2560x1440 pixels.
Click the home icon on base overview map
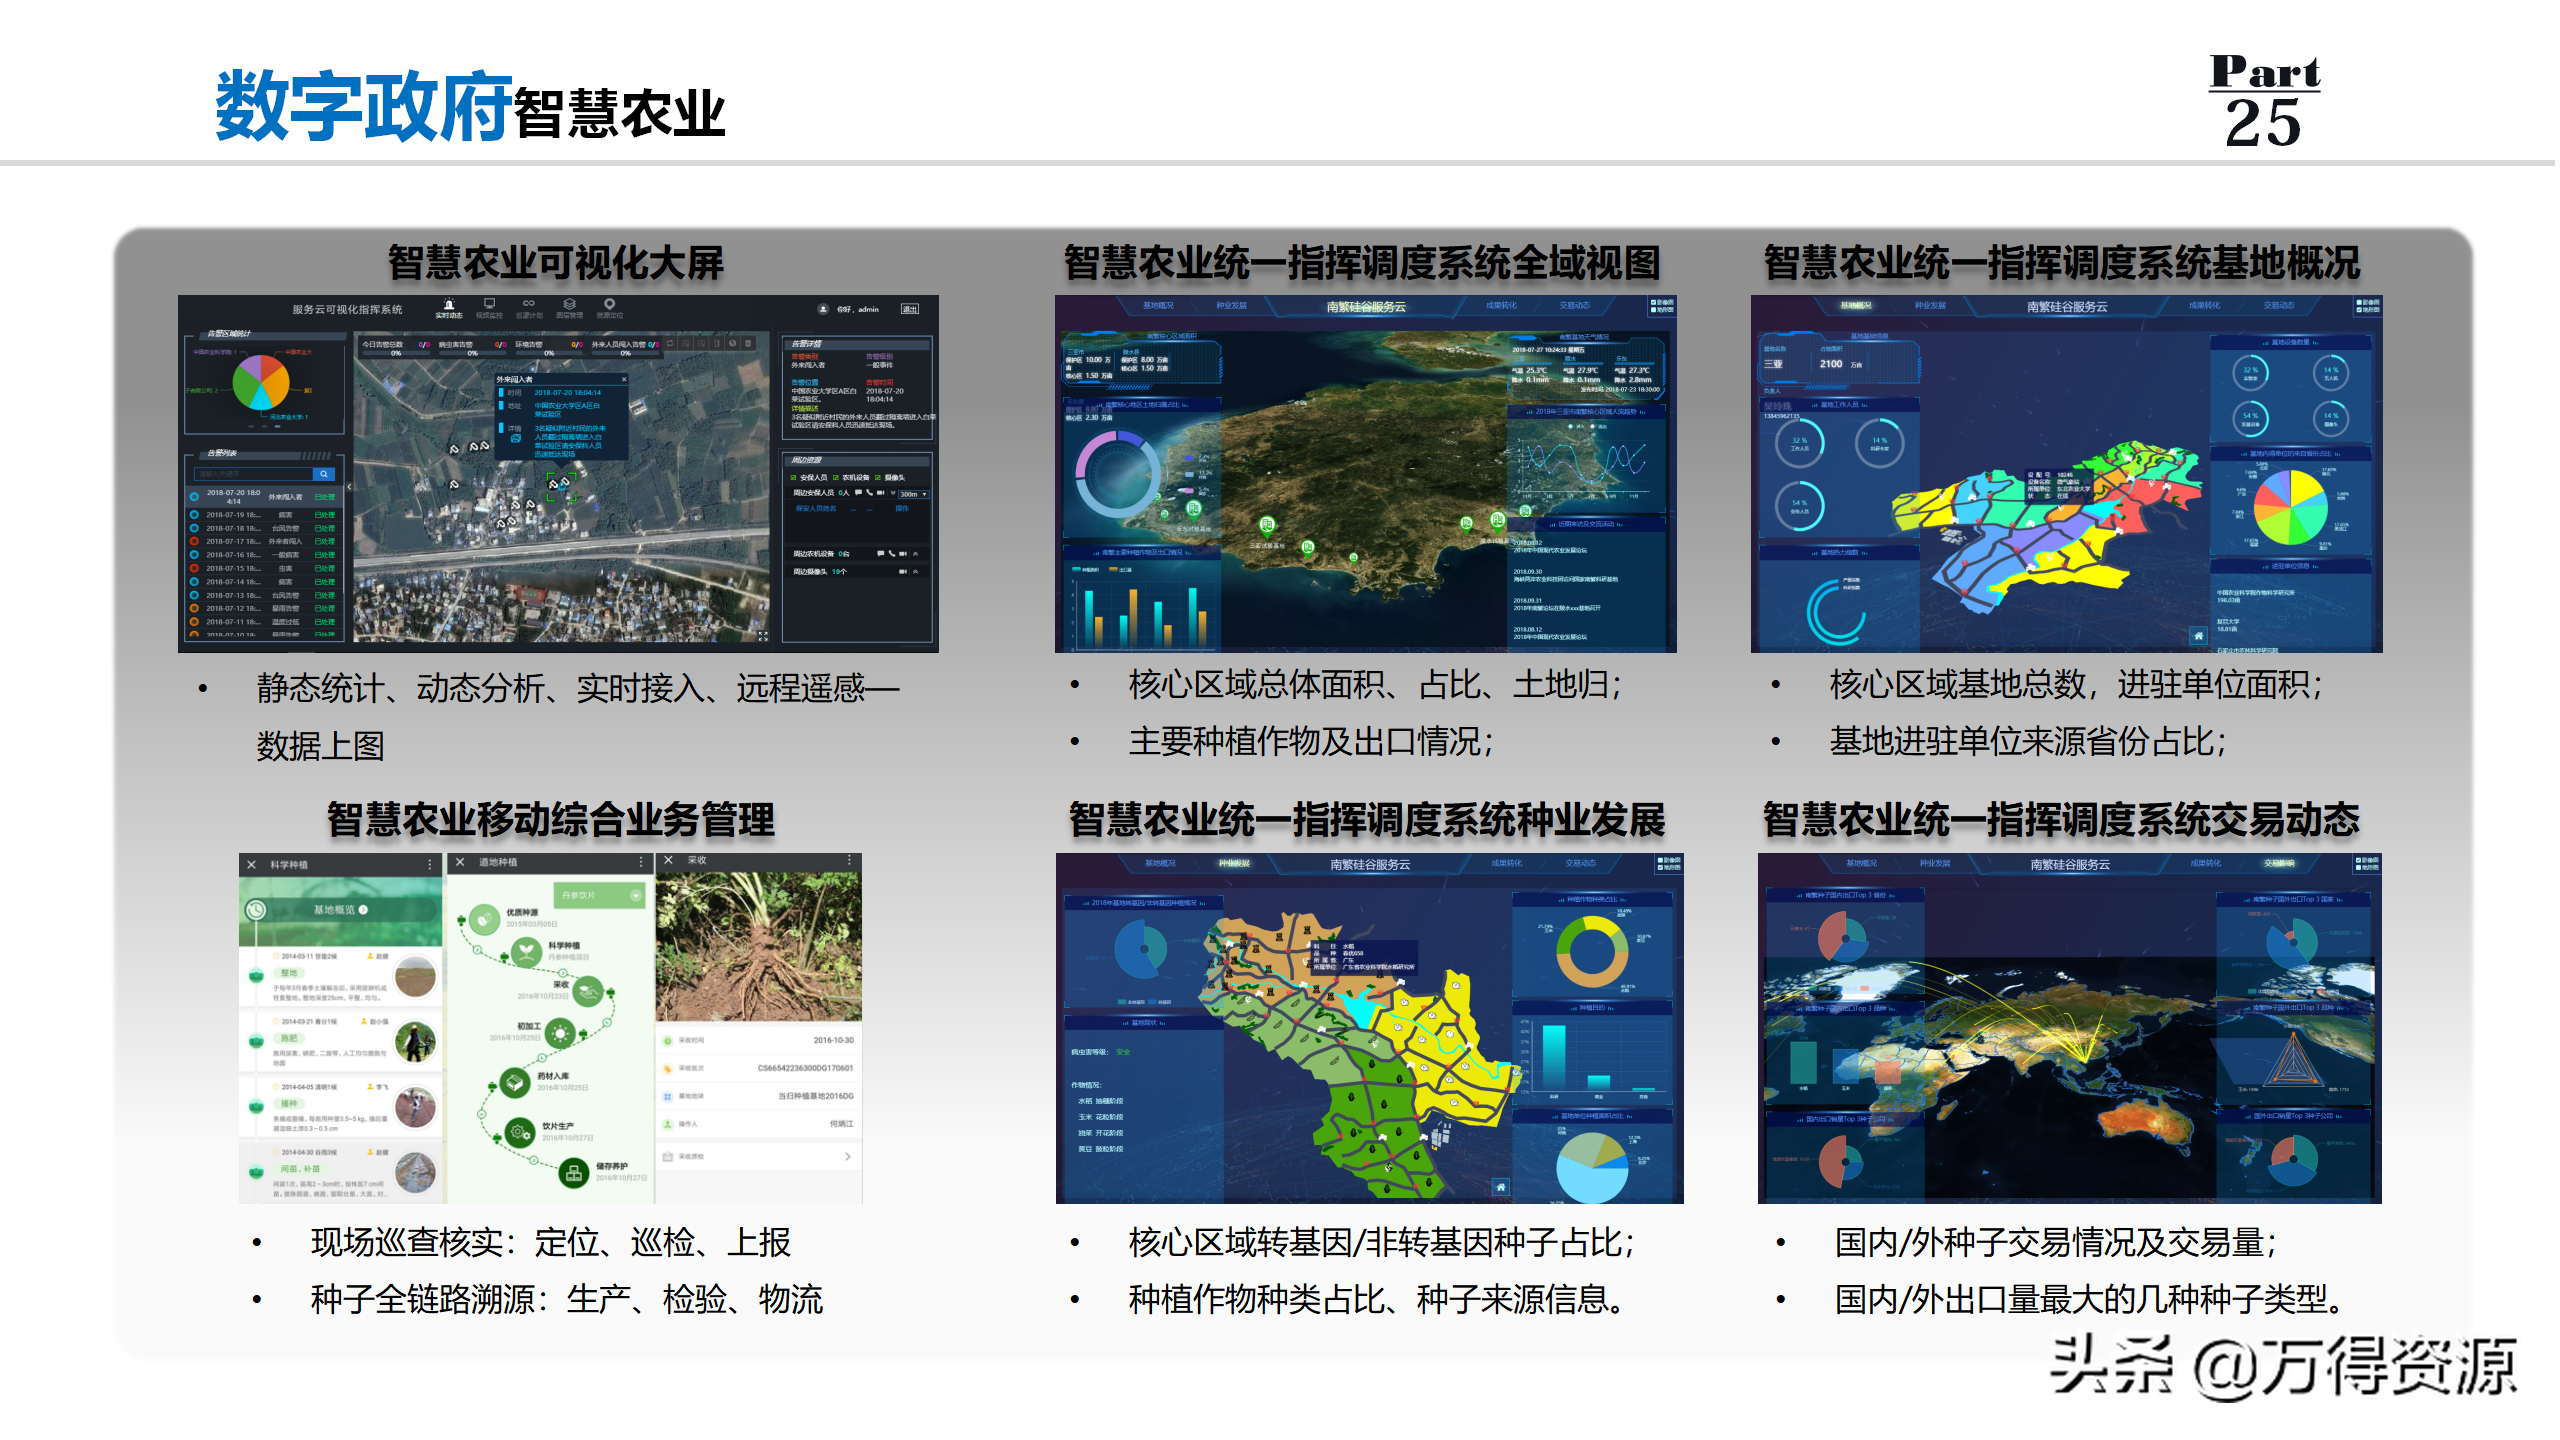click(x=2198, y=636)
